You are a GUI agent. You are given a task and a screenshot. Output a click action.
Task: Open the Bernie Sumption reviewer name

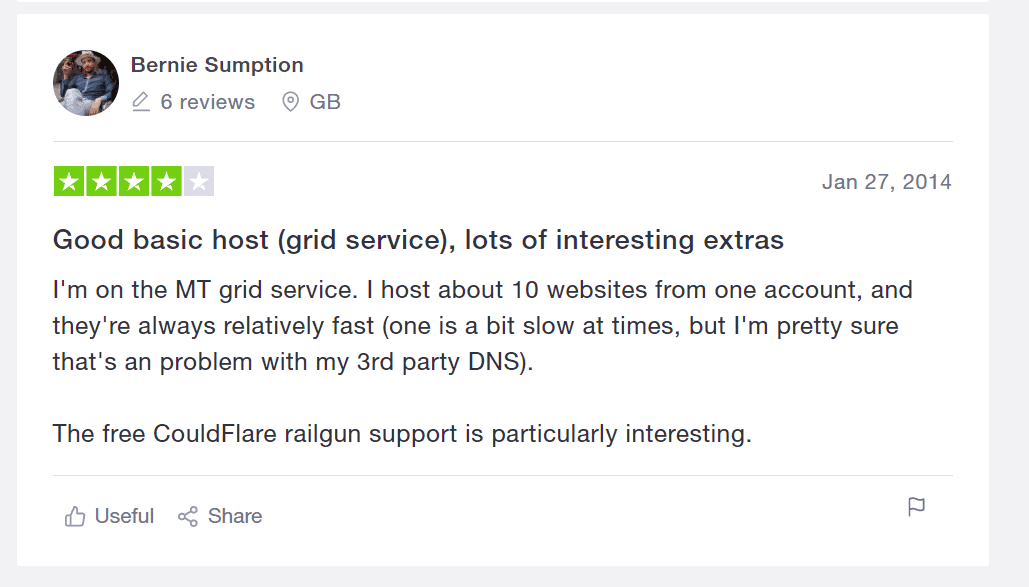tap(217, 65)
